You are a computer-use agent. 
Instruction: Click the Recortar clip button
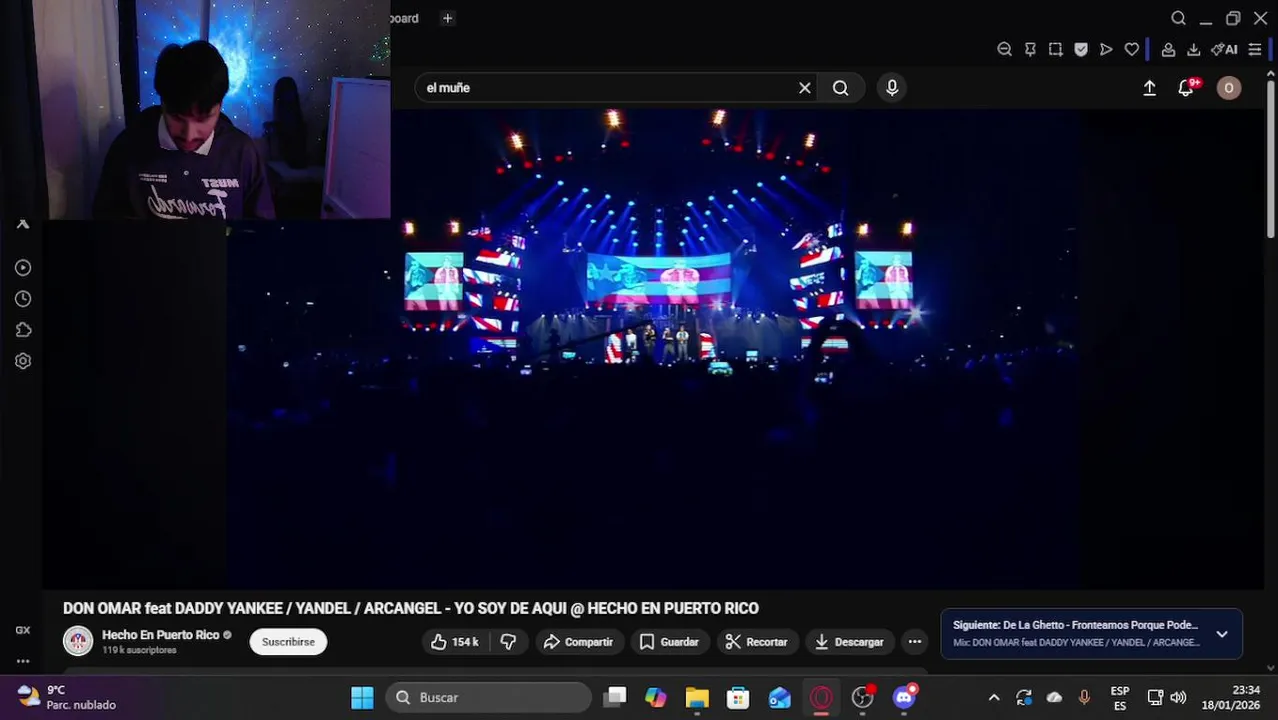pos(756,642)
